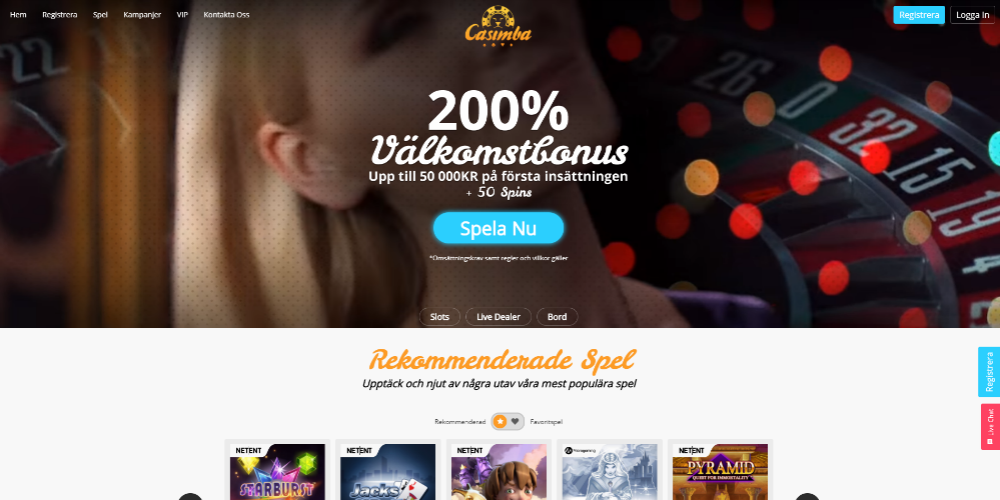Click the Casimba lion logo
1000x500 pixels.
[x=498, y=27]
